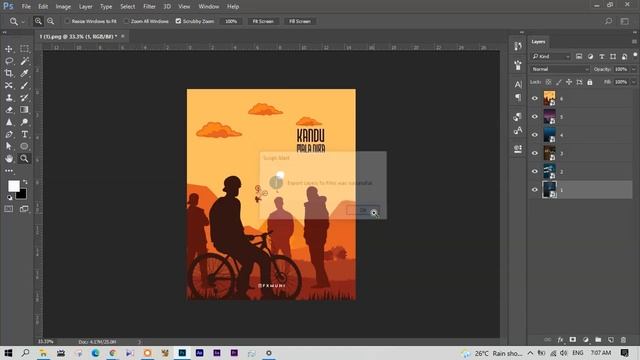Switch to the Layers panel tab
Image resolution: width=640 pixels, height=360 pixels.
pos(538,42)
